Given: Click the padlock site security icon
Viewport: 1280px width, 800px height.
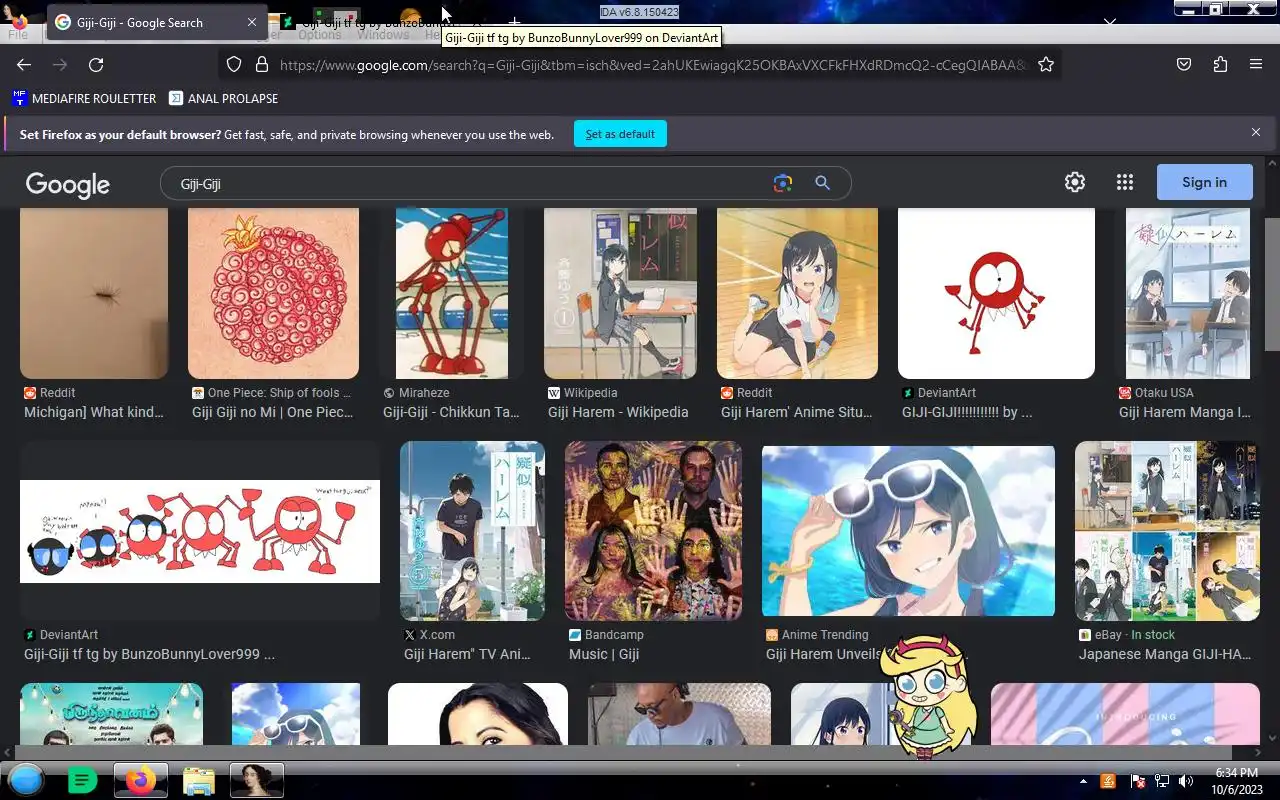Looking at the screenshot, I should click(262, 64).
